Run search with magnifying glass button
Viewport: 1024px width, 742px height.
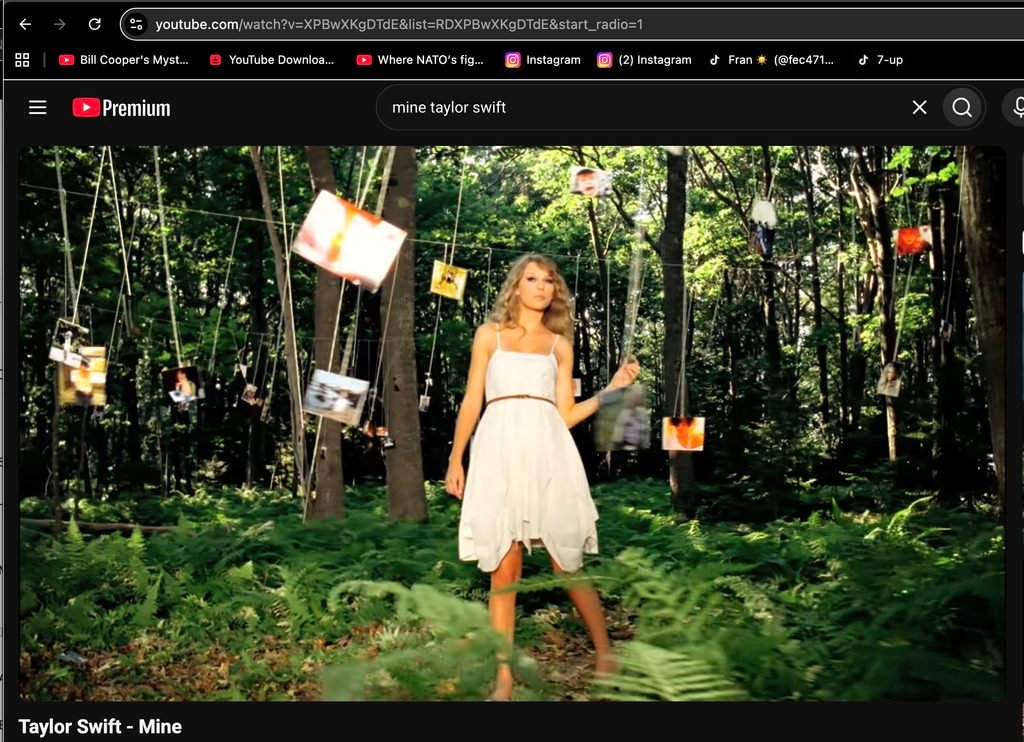[x=962, y=107]
